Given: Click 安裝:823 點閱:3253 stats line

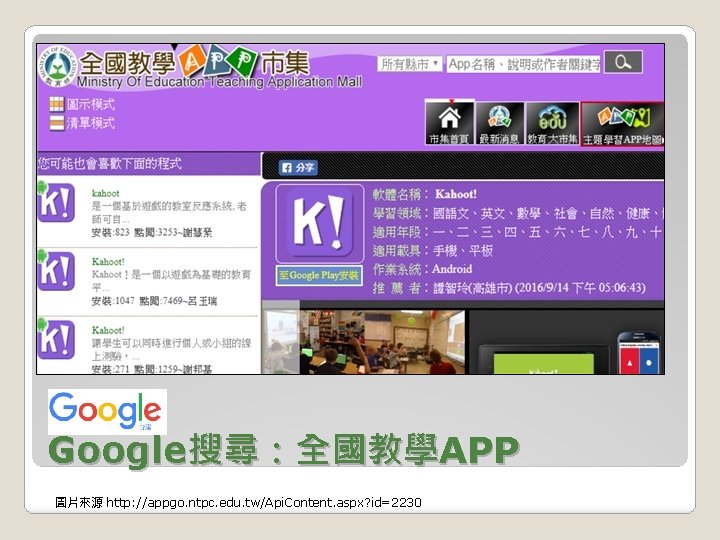Looking at the screenshot, I should pos(152,232).
